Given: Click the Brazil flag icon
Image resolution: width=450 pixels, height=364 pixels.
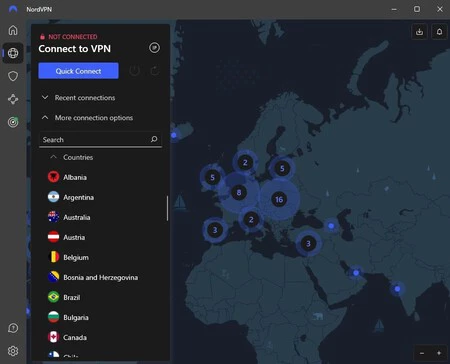Looking at the screenshot, I should click(53, 297).
